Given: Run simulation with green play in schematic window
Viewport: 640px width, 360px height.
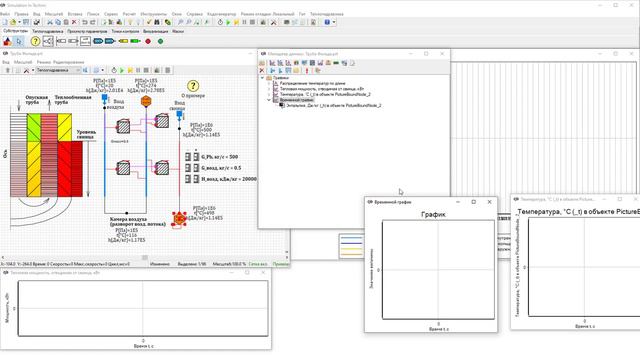Looking at the screenshot, I should click(x=122, y=70).
